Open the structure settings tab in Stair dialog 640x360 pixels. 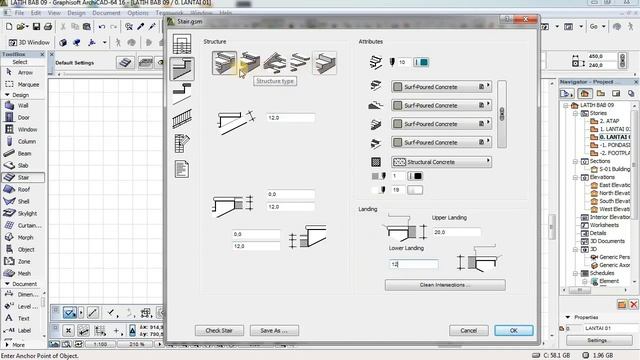[x=182, y=69]
